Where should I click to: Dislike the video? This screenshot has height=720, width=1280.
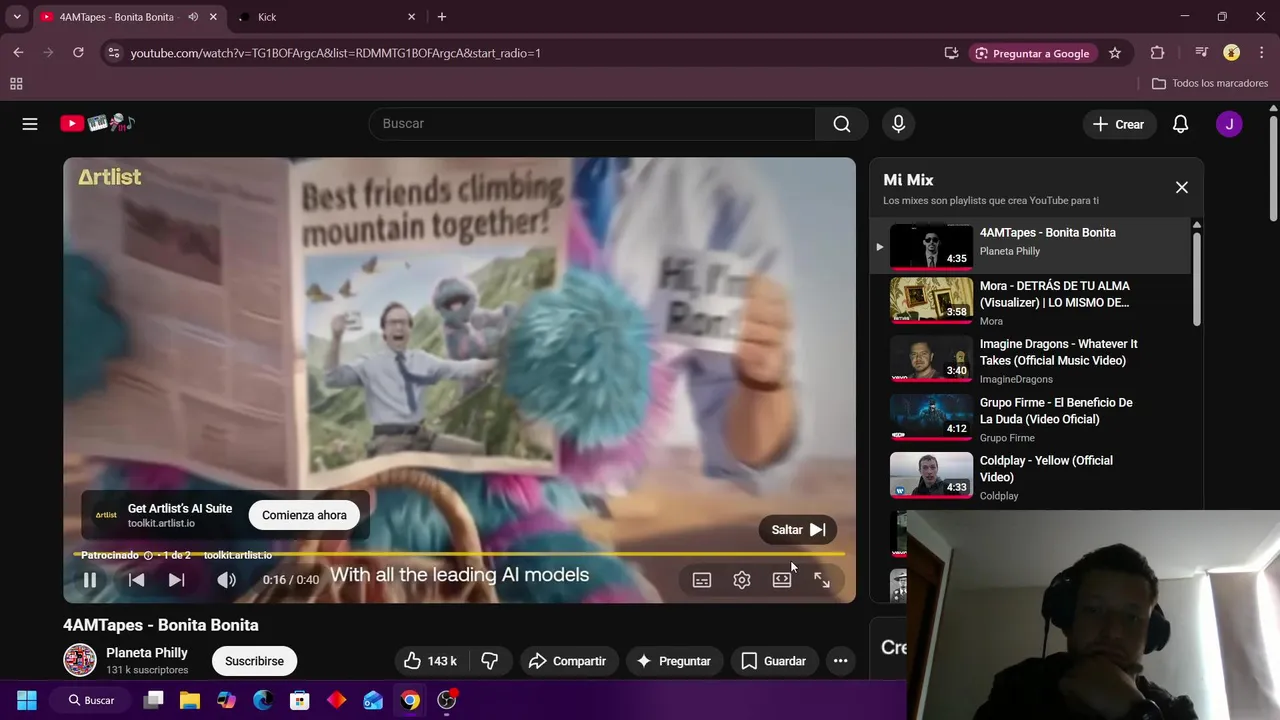pyautogui.click(x=490, y=661)
